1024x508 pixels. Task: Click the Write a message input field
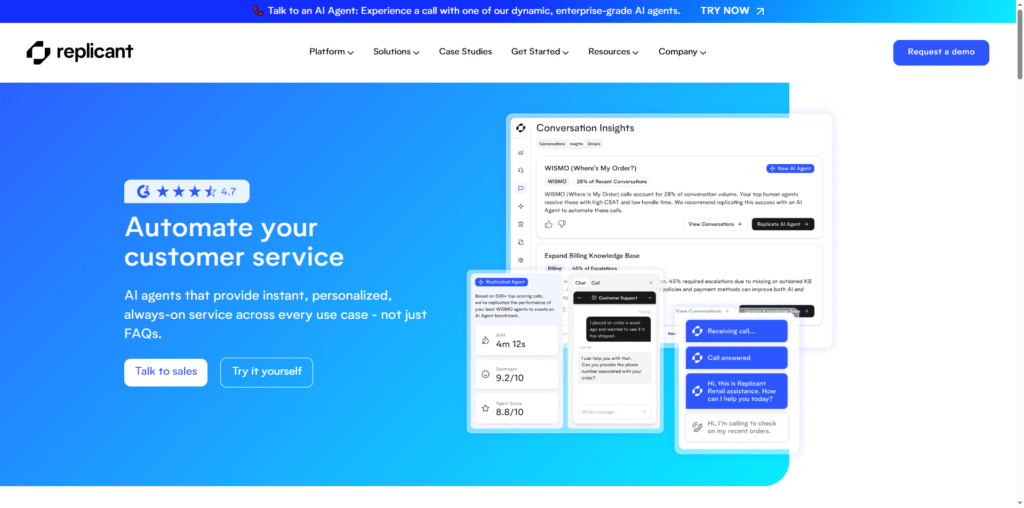click(615, 412)
